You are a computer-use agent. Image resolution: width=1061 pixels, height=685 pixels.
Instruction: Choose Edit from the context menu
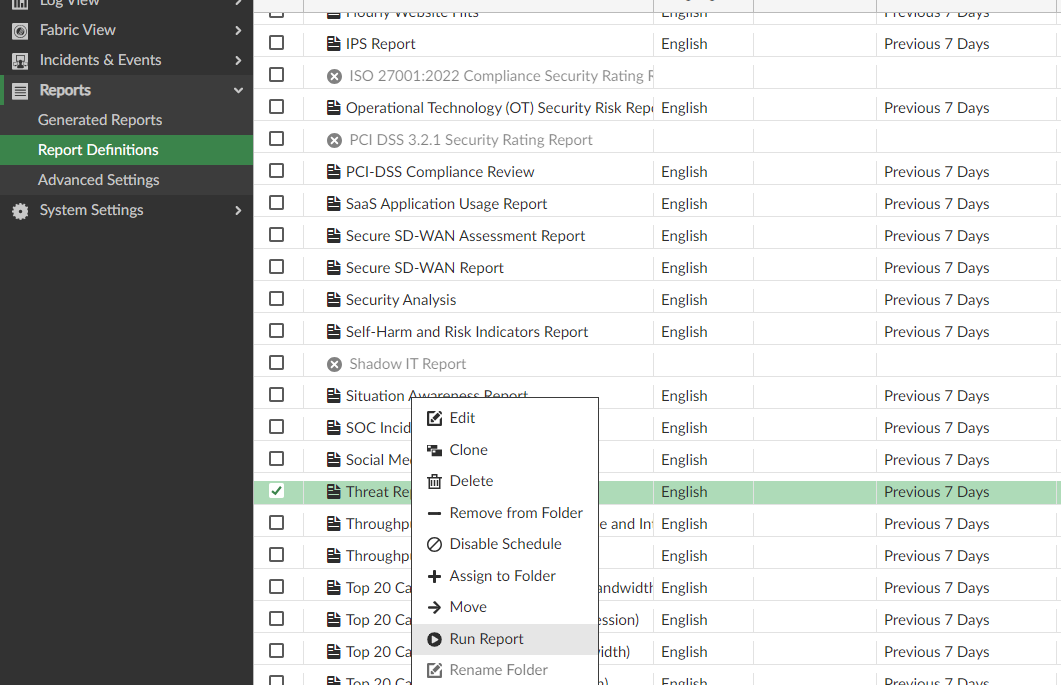click(x=505, y=418)
